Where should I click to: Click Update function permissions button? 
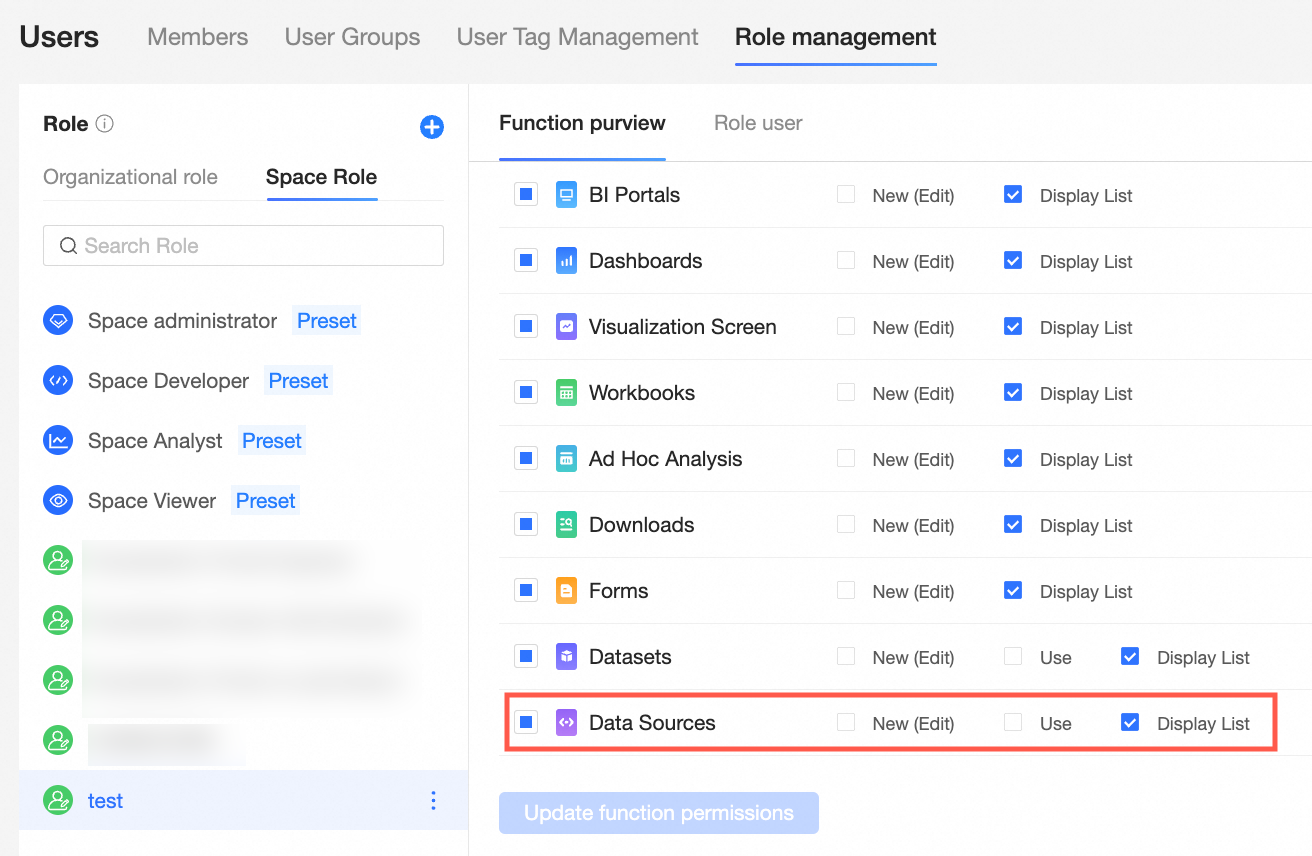(x=659, y=813)
